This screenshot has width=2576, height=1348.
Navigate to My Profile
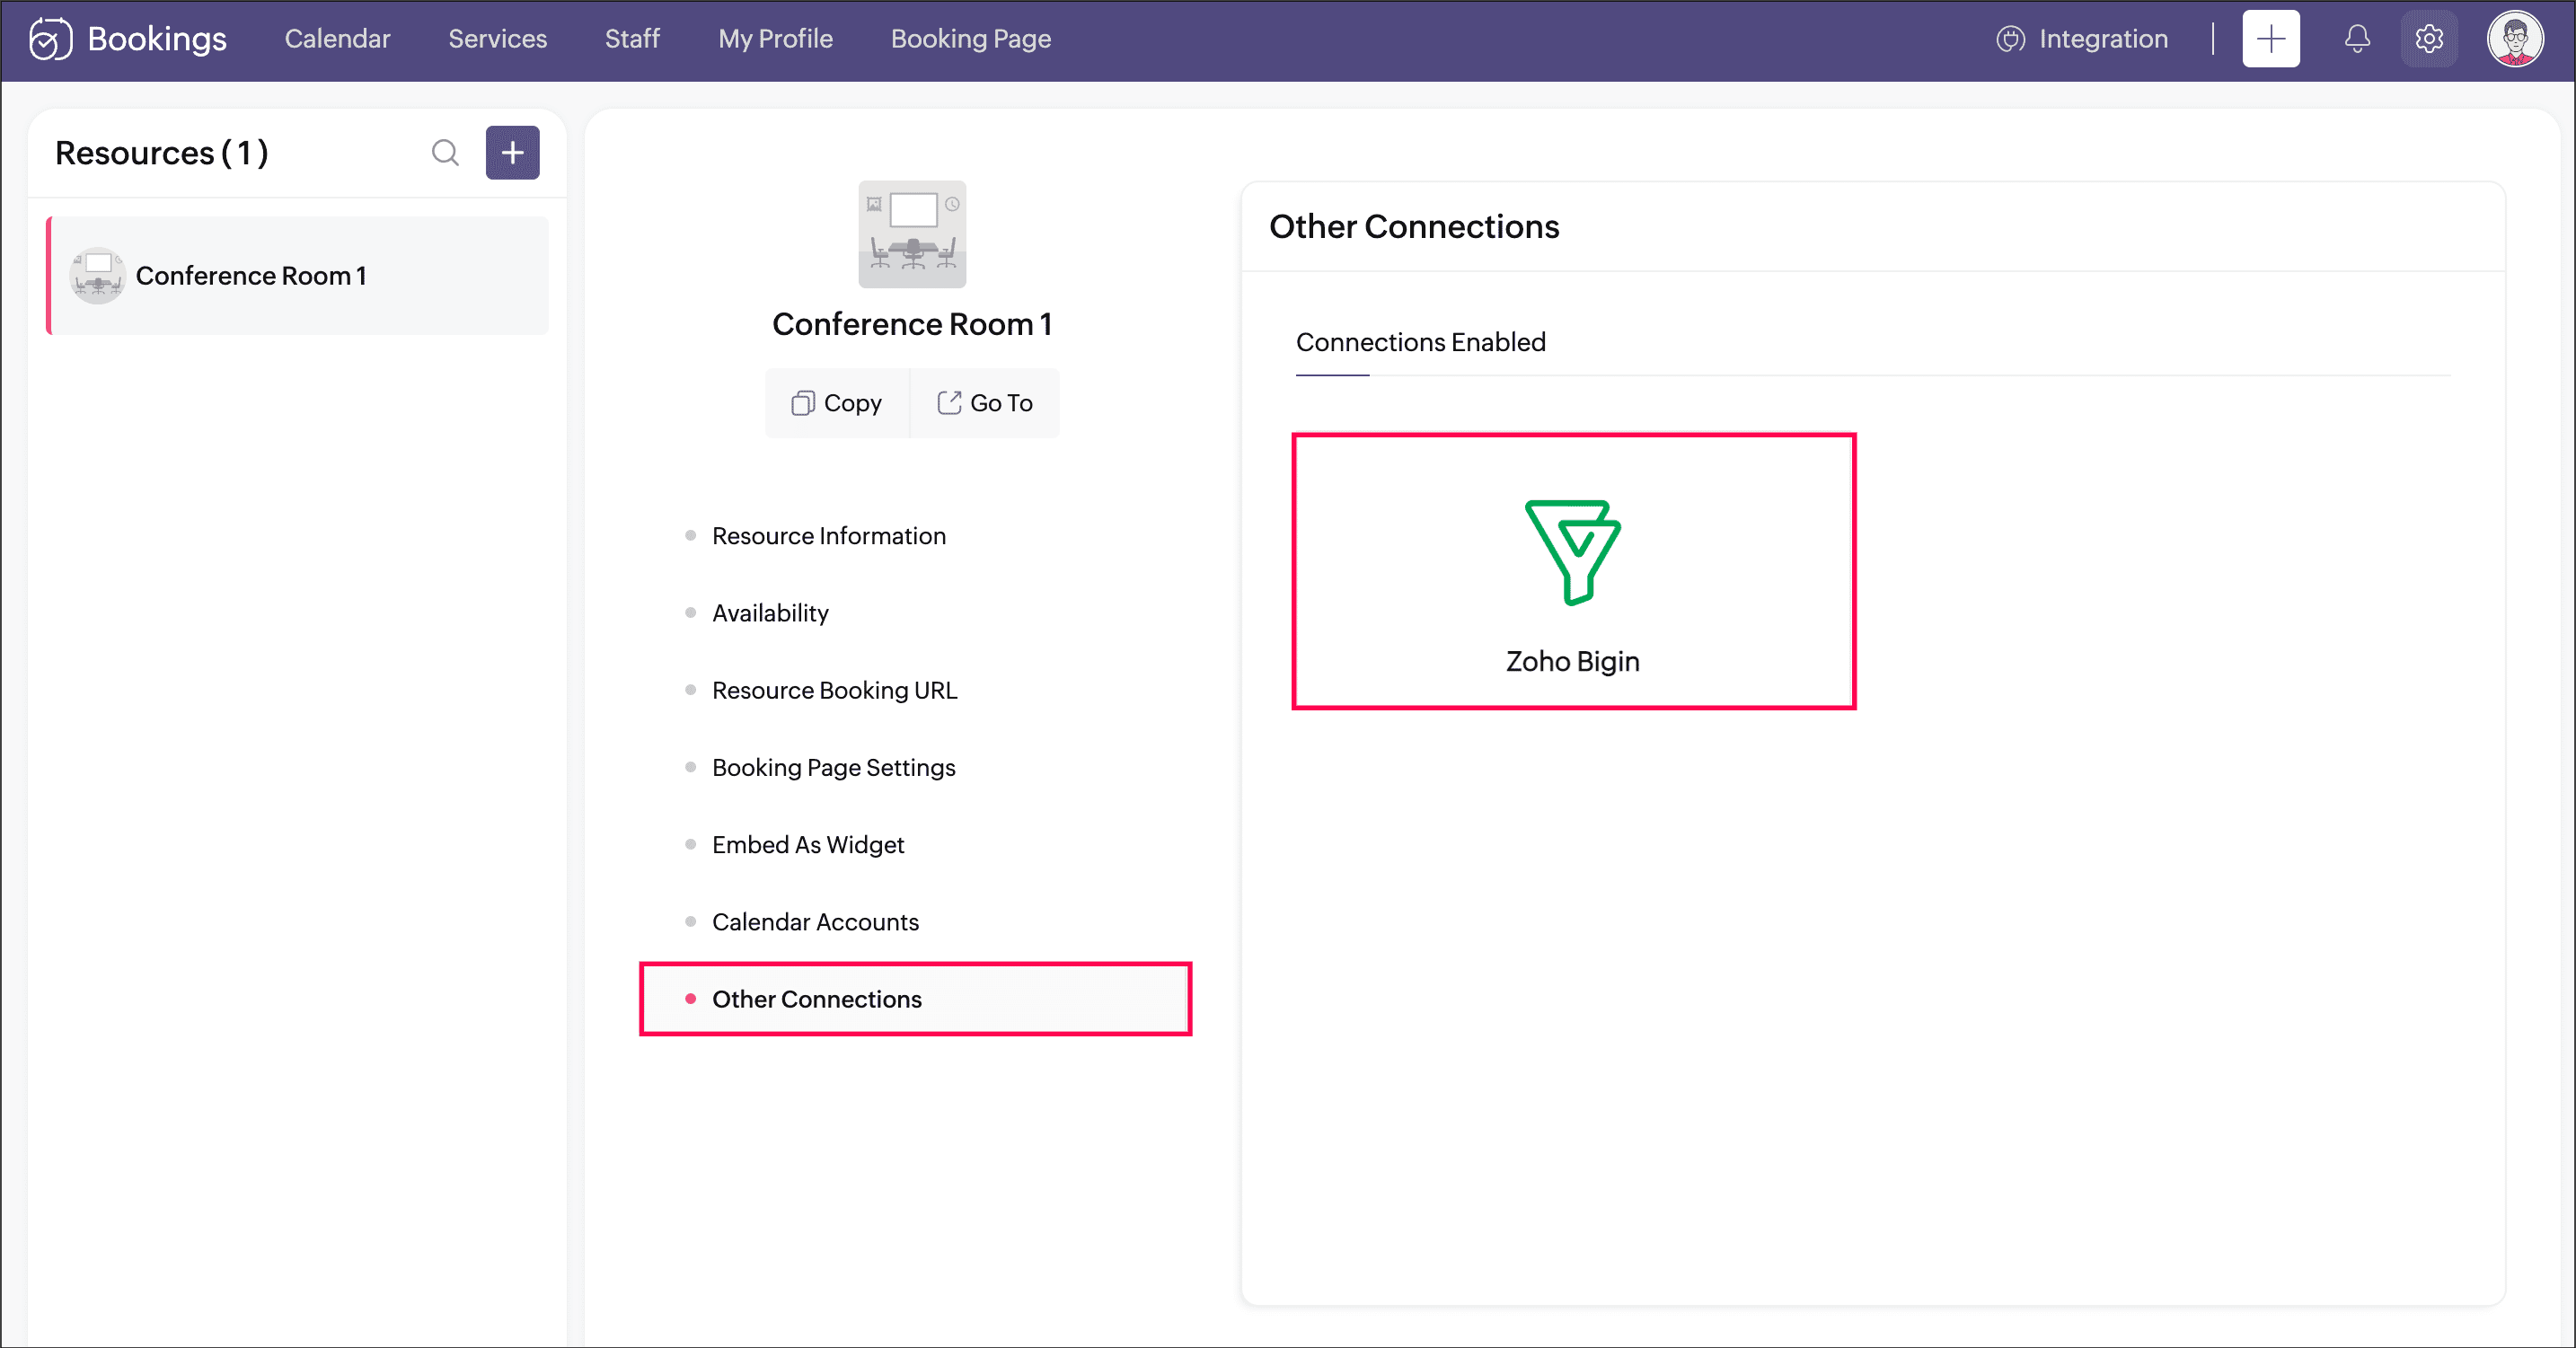coord(775,39)
